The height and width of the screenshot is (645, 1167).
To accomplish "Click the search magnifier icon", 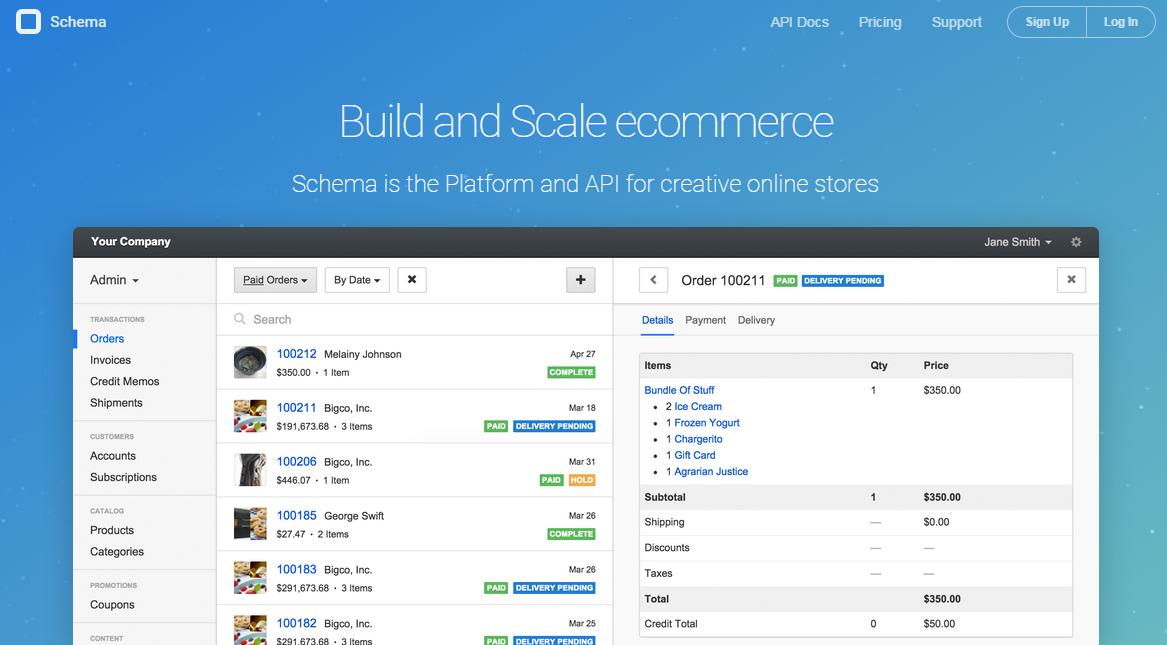I will click(240, 319).
